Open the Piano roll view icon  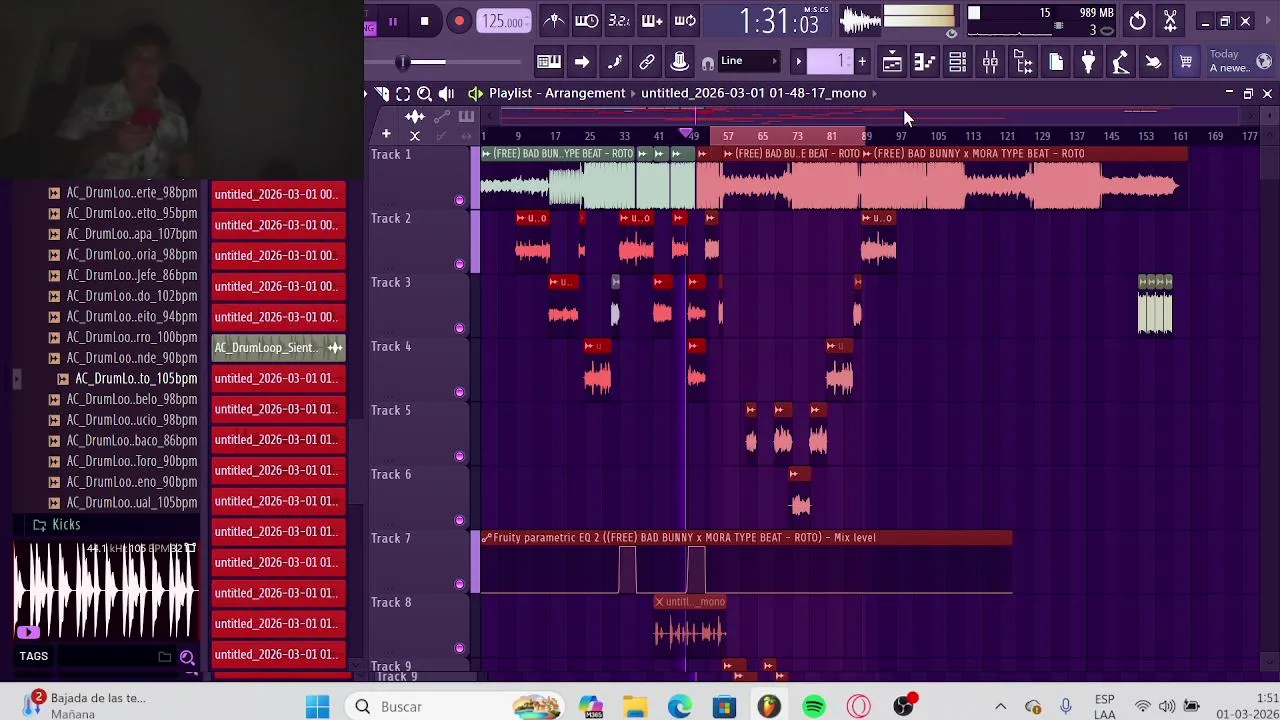(924, 62)
